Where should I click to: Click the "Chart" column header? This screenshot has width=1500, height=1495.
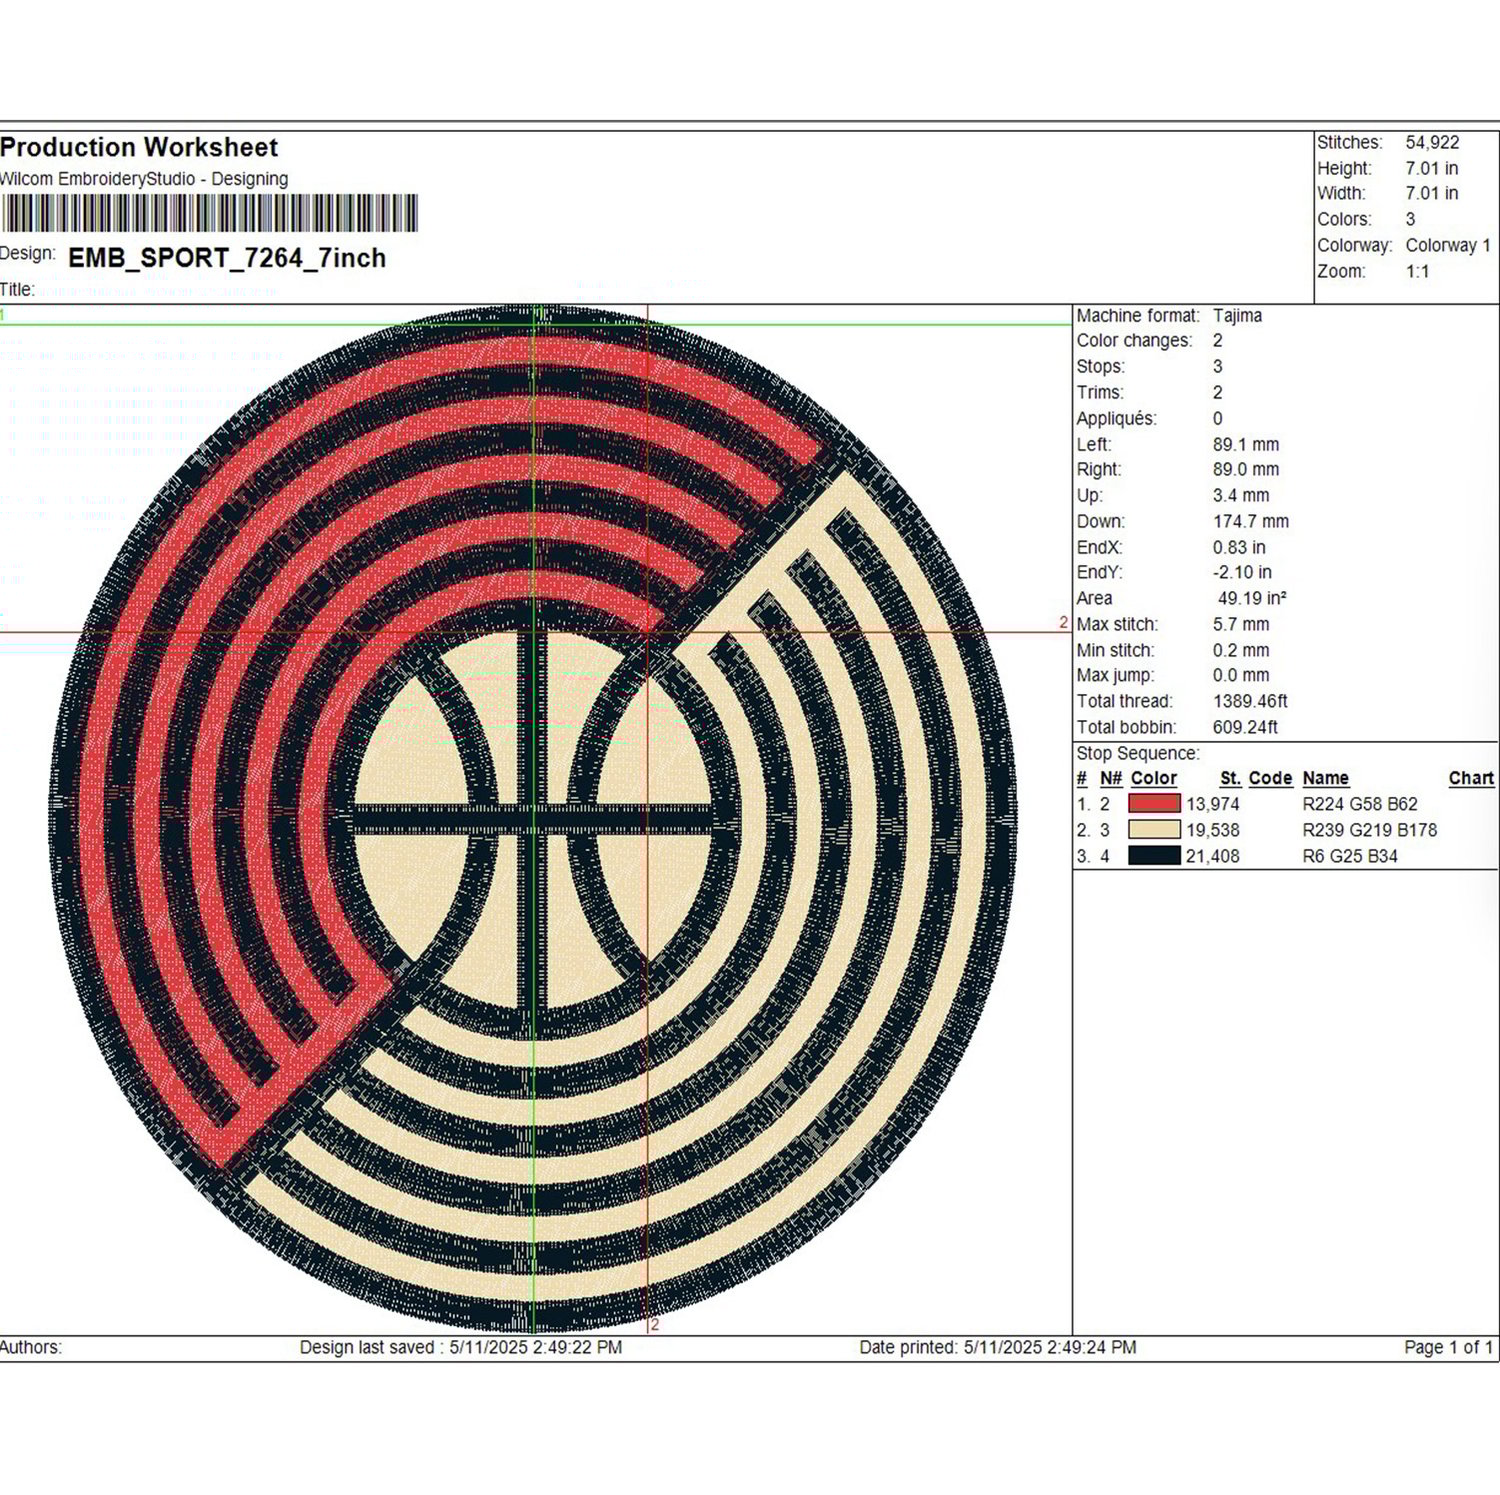(1471, 778)
